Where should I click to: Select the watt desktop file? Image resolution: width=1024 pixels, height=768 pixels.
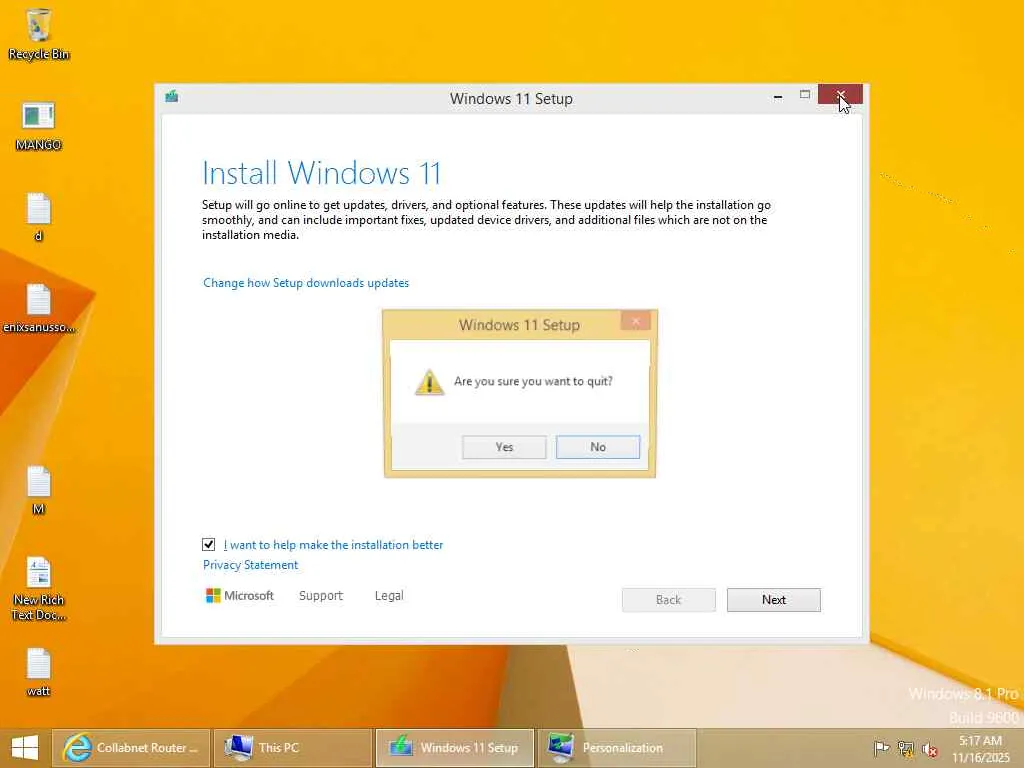39,673
